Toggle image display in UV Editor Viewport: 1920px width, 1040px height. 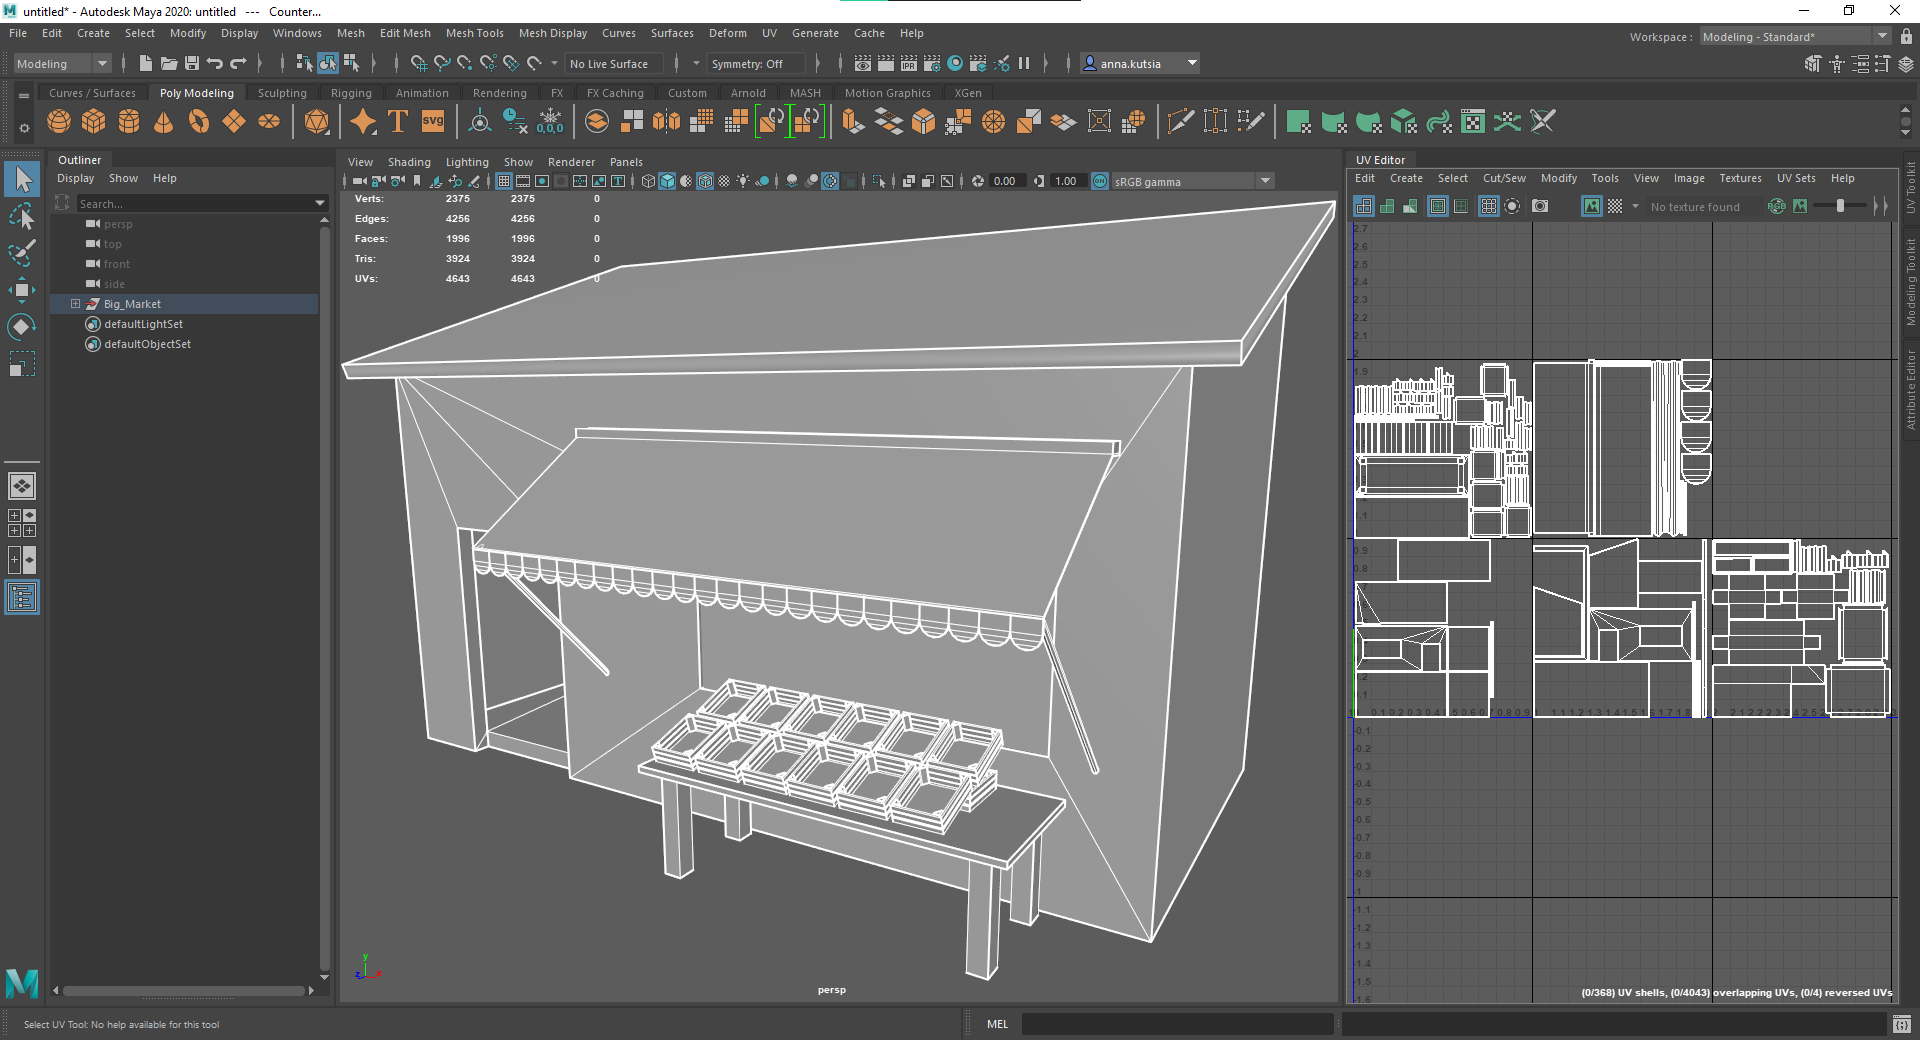click(x=1592, y=206)
